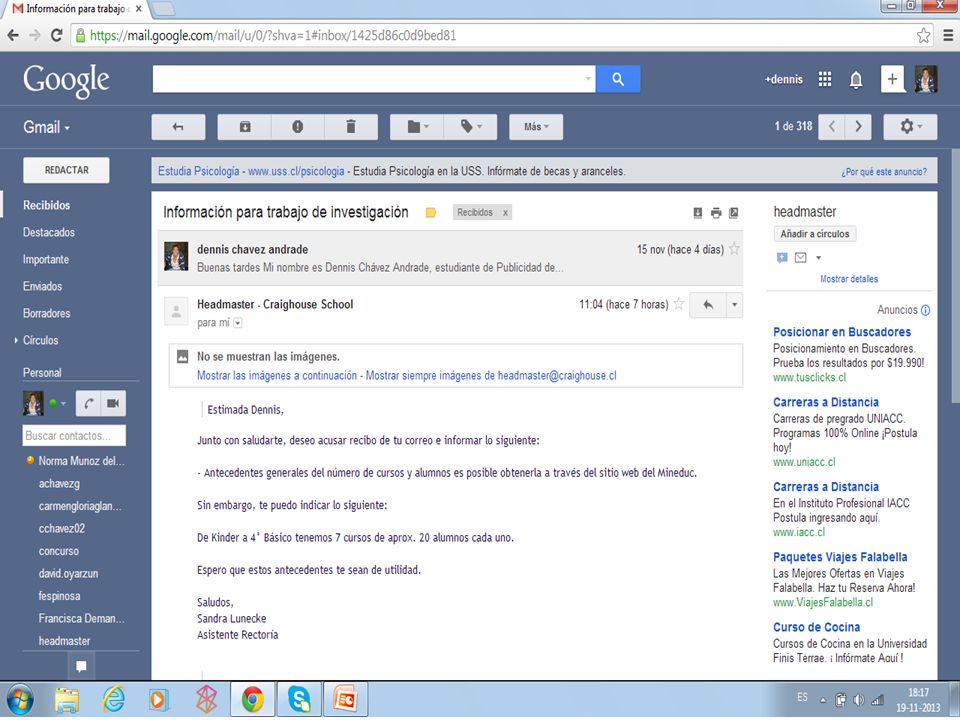Archive this conversation
This screenshot has width=960, height=720.
[x=245, y=127]
